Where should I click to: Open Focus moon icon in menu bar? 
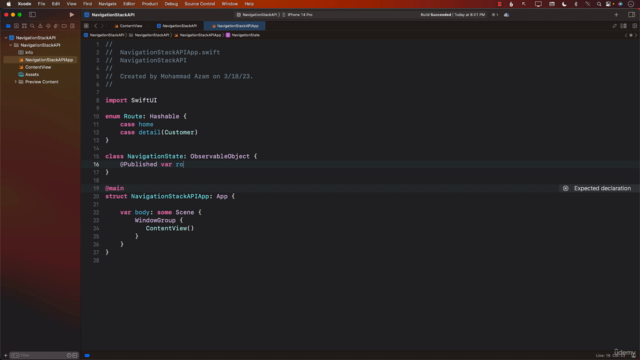(x=564, y=4)
